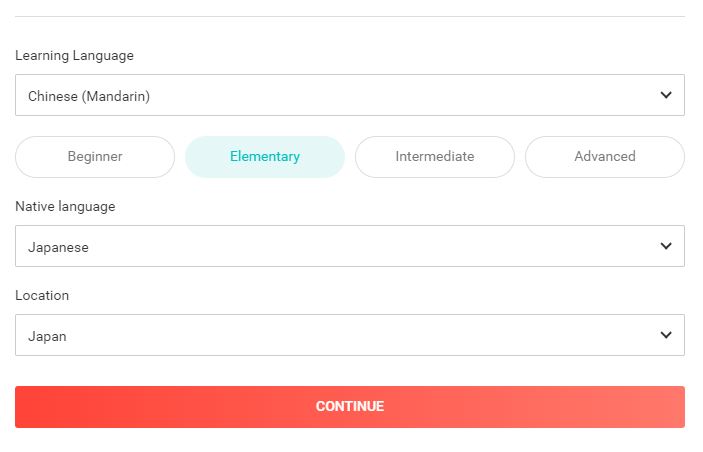Click the horizontal divider line above the form

[350, 16]
